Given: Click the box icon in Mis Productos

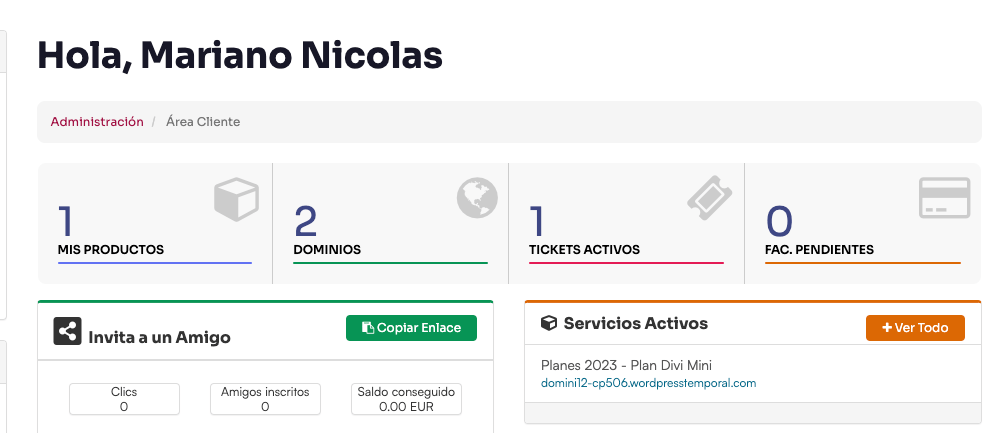Looking at the screenshot, I should [236, 199].
